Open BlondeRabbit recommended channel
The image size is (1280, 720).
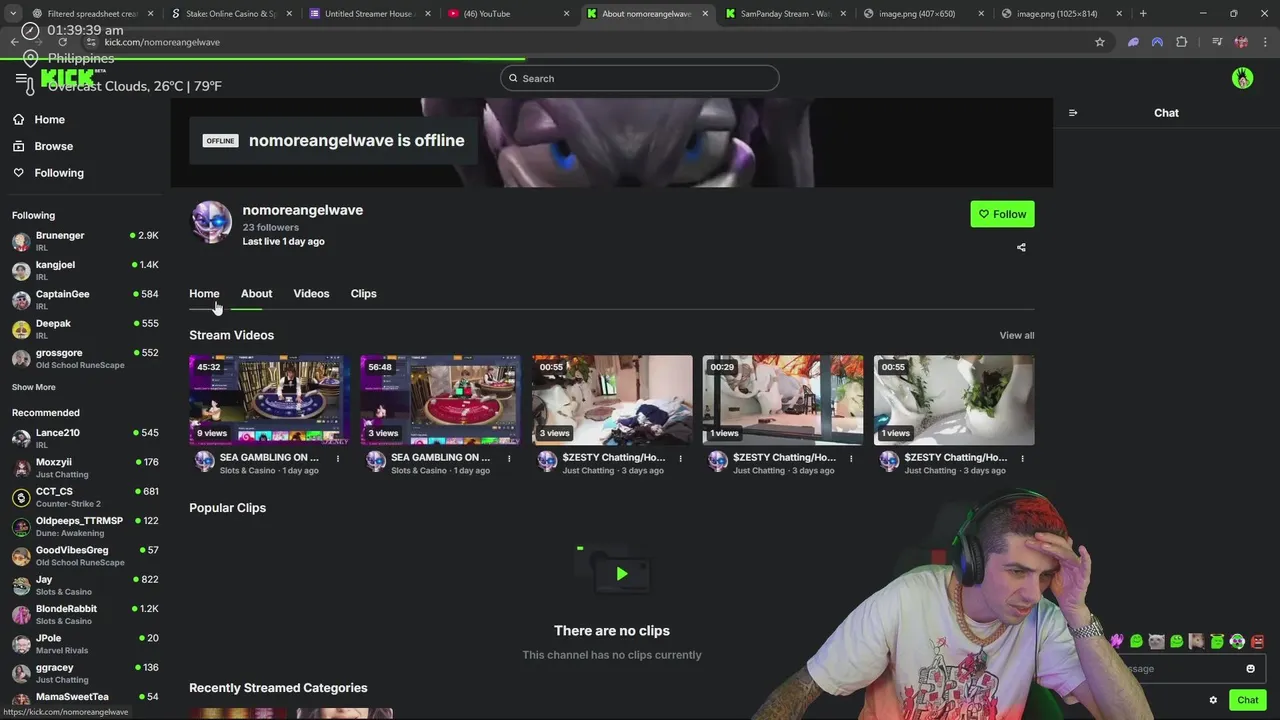85,614
